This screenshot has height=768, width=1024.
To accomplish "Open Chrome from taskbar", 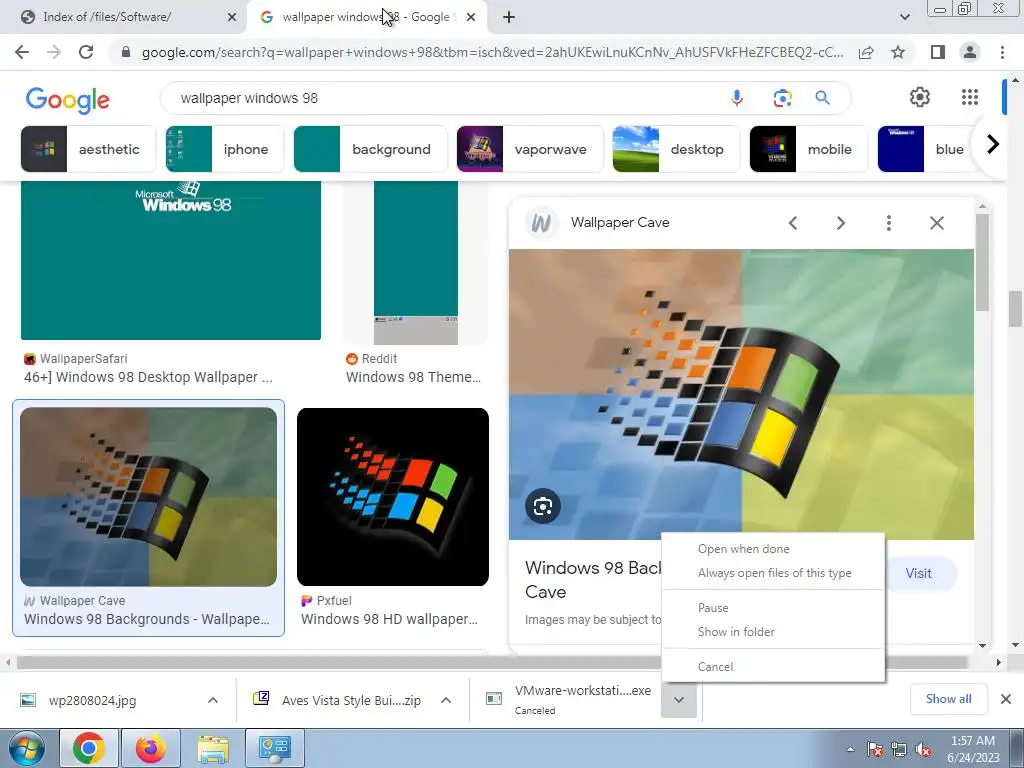I will [x=88, y=748].
